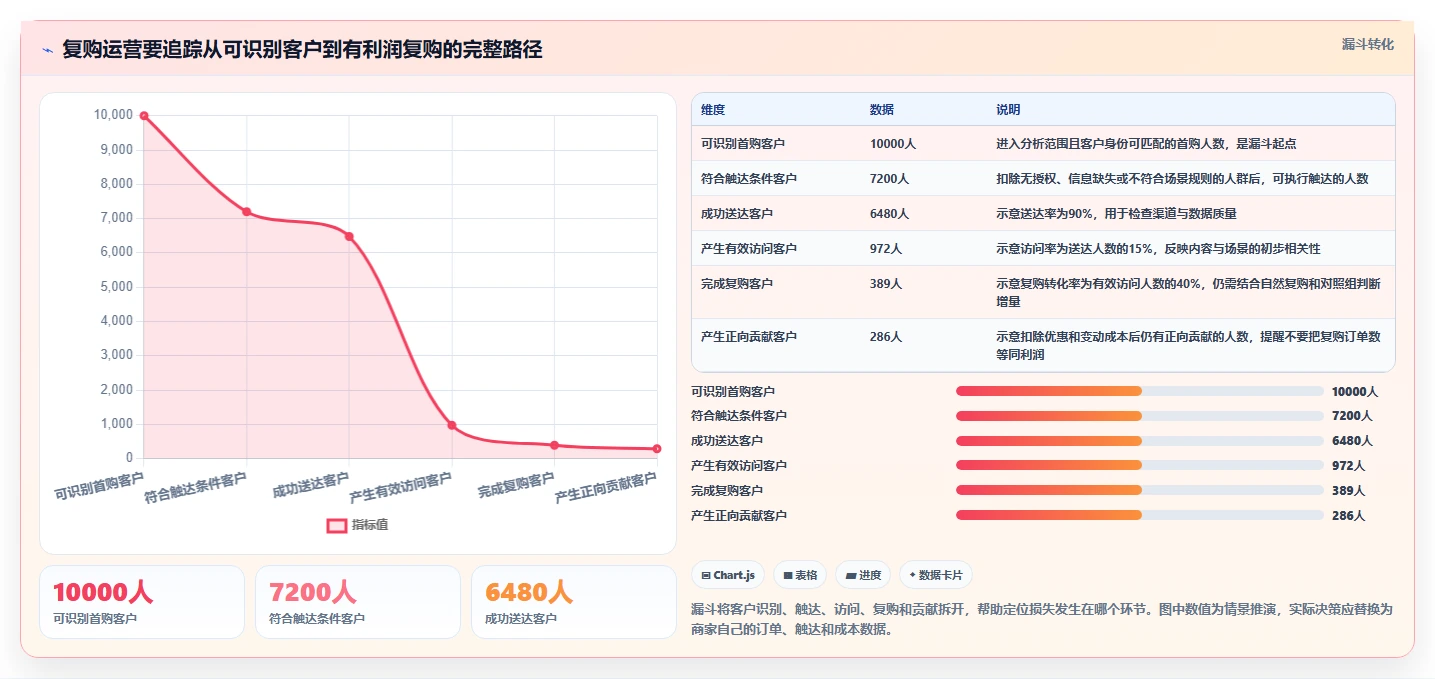Screen dimensions: 1435x679
Task: Click the 7200人 table cell
Action: pyautogui.click(x=890, y=179)
